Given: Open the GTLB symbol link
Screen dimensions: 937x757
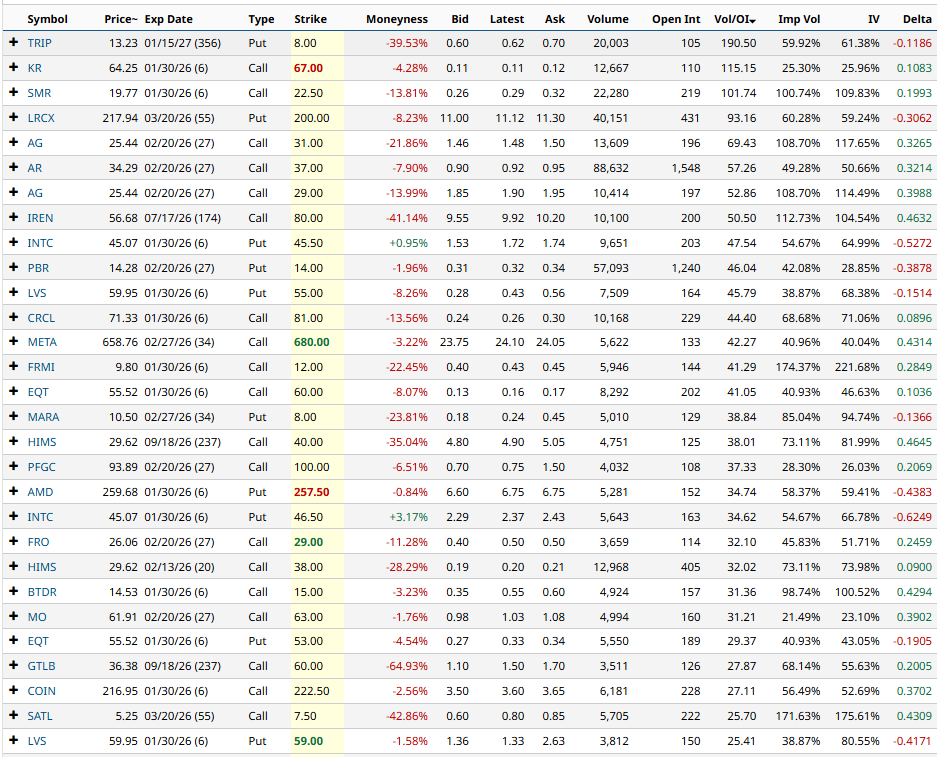Looking at the screenshot, I should [x=41, y=666].
